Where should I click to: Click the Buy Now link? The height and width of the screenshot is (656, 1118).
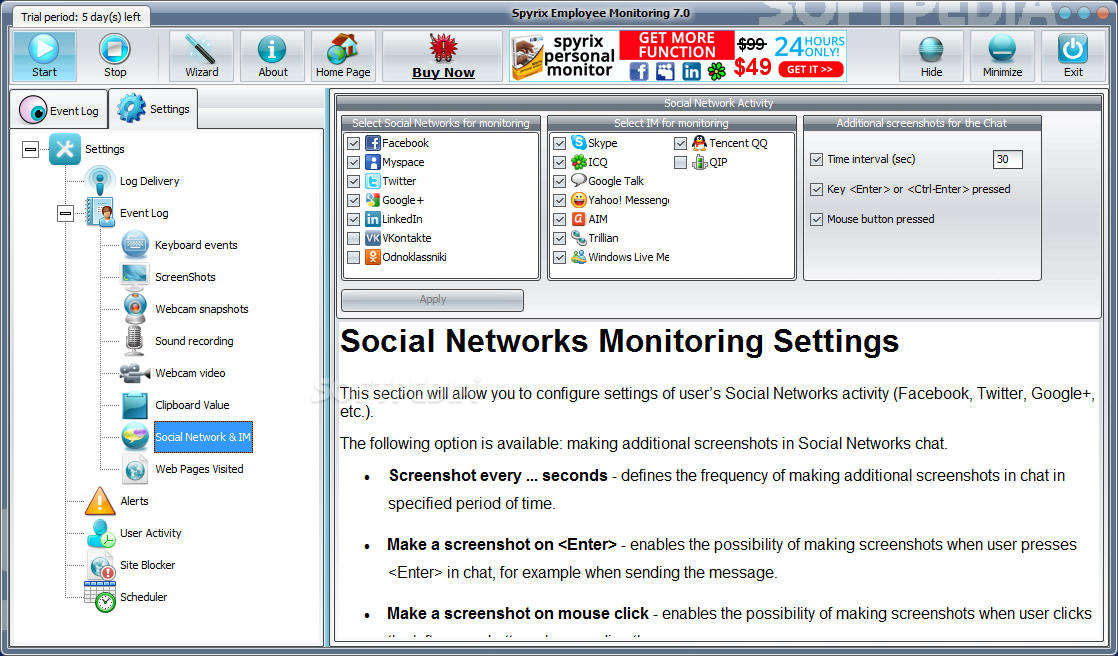[443, 56]
